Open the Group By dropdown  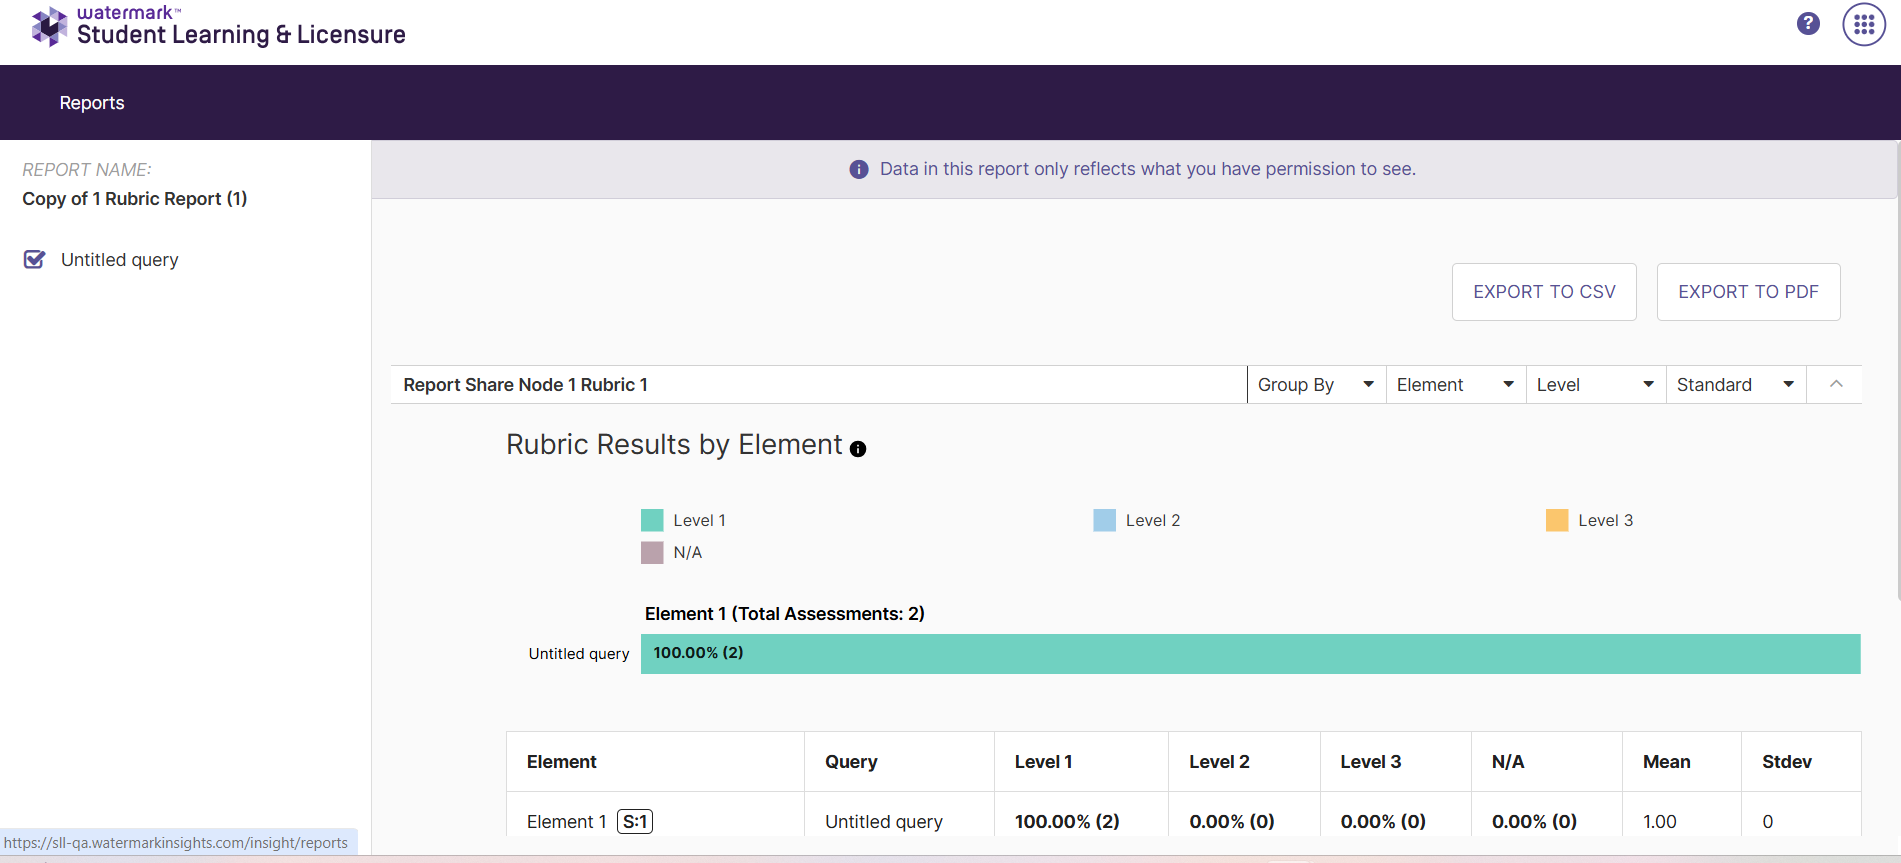1316,385
